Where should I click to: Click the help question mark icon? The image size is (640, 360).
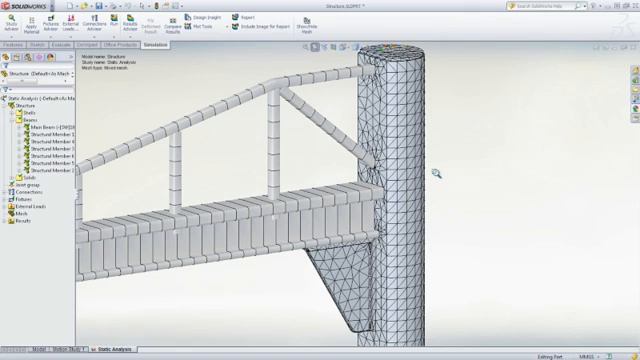pyautogui.click(x=593, y=6)
